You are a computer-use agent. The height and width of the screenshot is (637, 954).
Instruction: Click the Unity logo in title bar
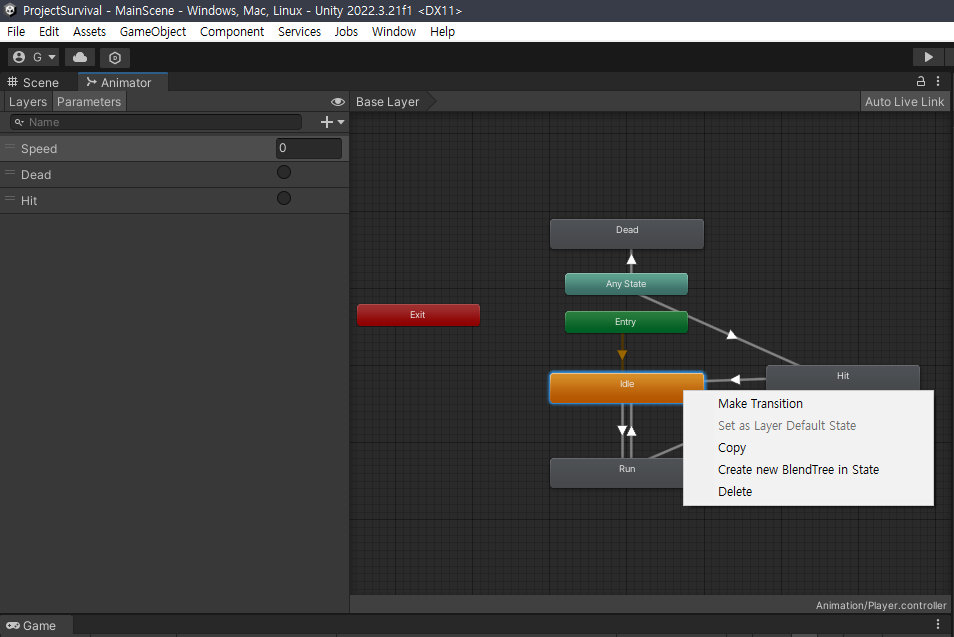click(x=10, y=10)
